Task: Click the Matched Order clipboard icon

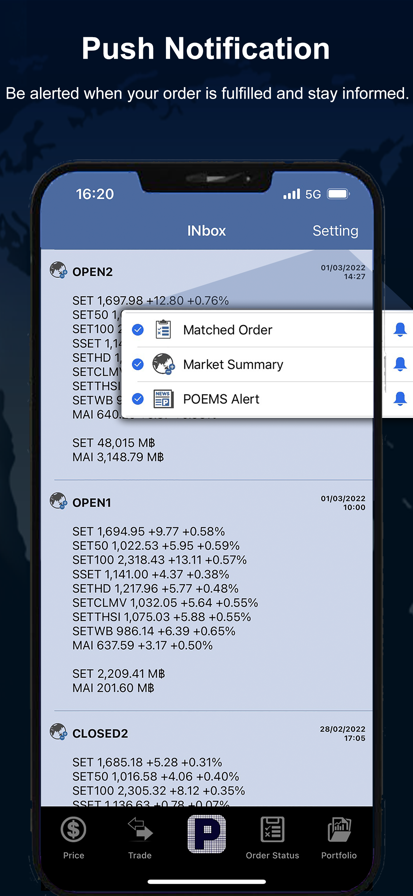Action: [x=163, y=330]
